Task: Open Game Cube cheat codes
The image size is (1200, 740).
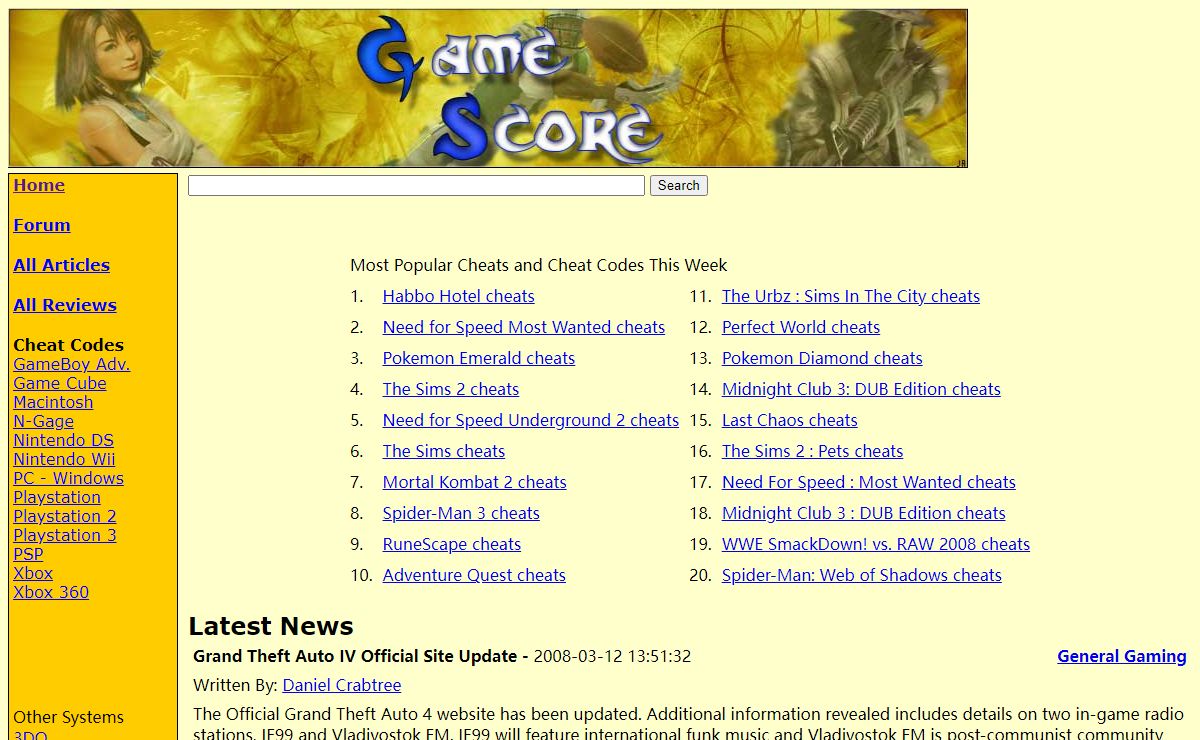Action: click(x=59, y=383)
